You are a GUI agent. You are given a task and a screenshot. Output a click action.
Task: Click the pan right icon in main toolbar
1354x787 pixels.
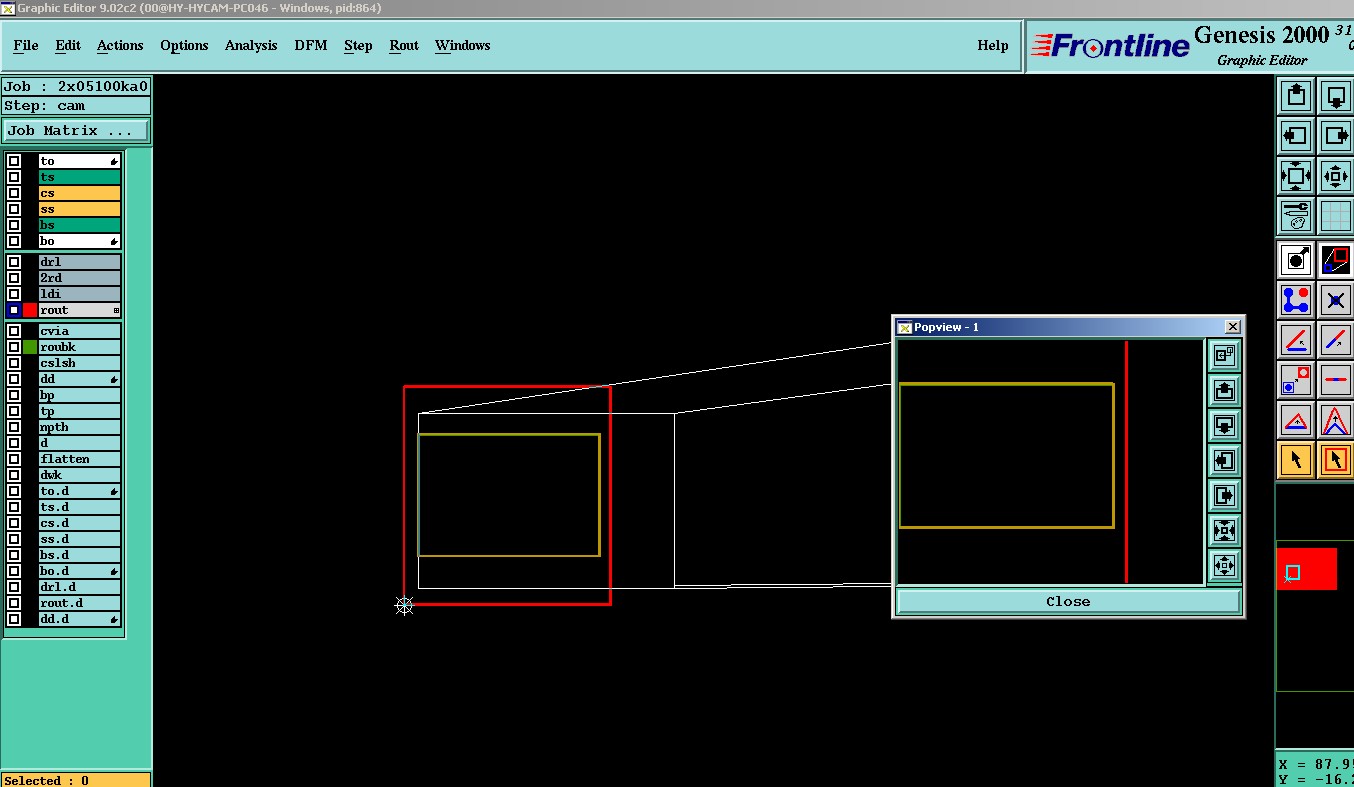[x=1336, y=135]
